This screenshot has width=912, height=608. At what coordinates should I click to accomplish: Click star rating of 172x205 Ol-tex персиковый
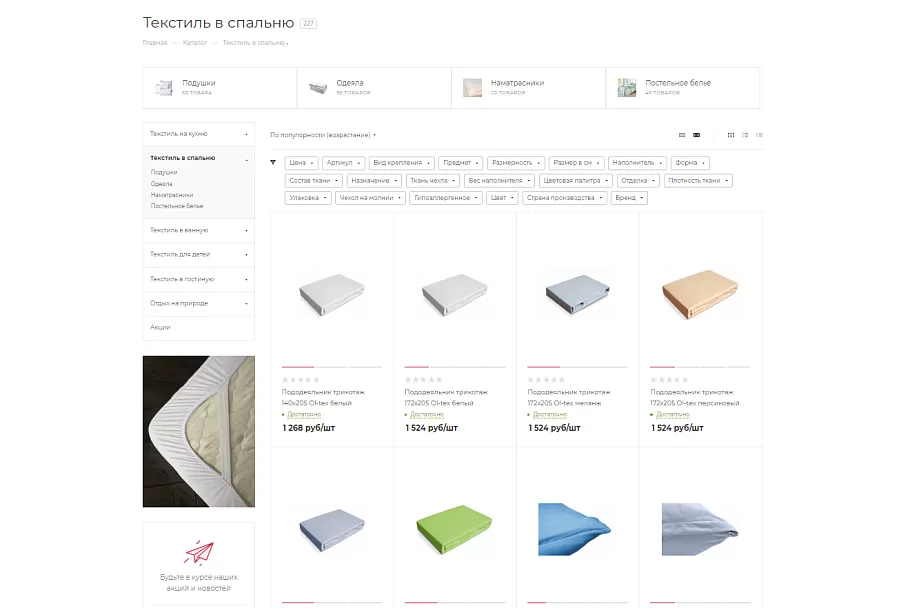pyautogui.click(x=669, y=380)
